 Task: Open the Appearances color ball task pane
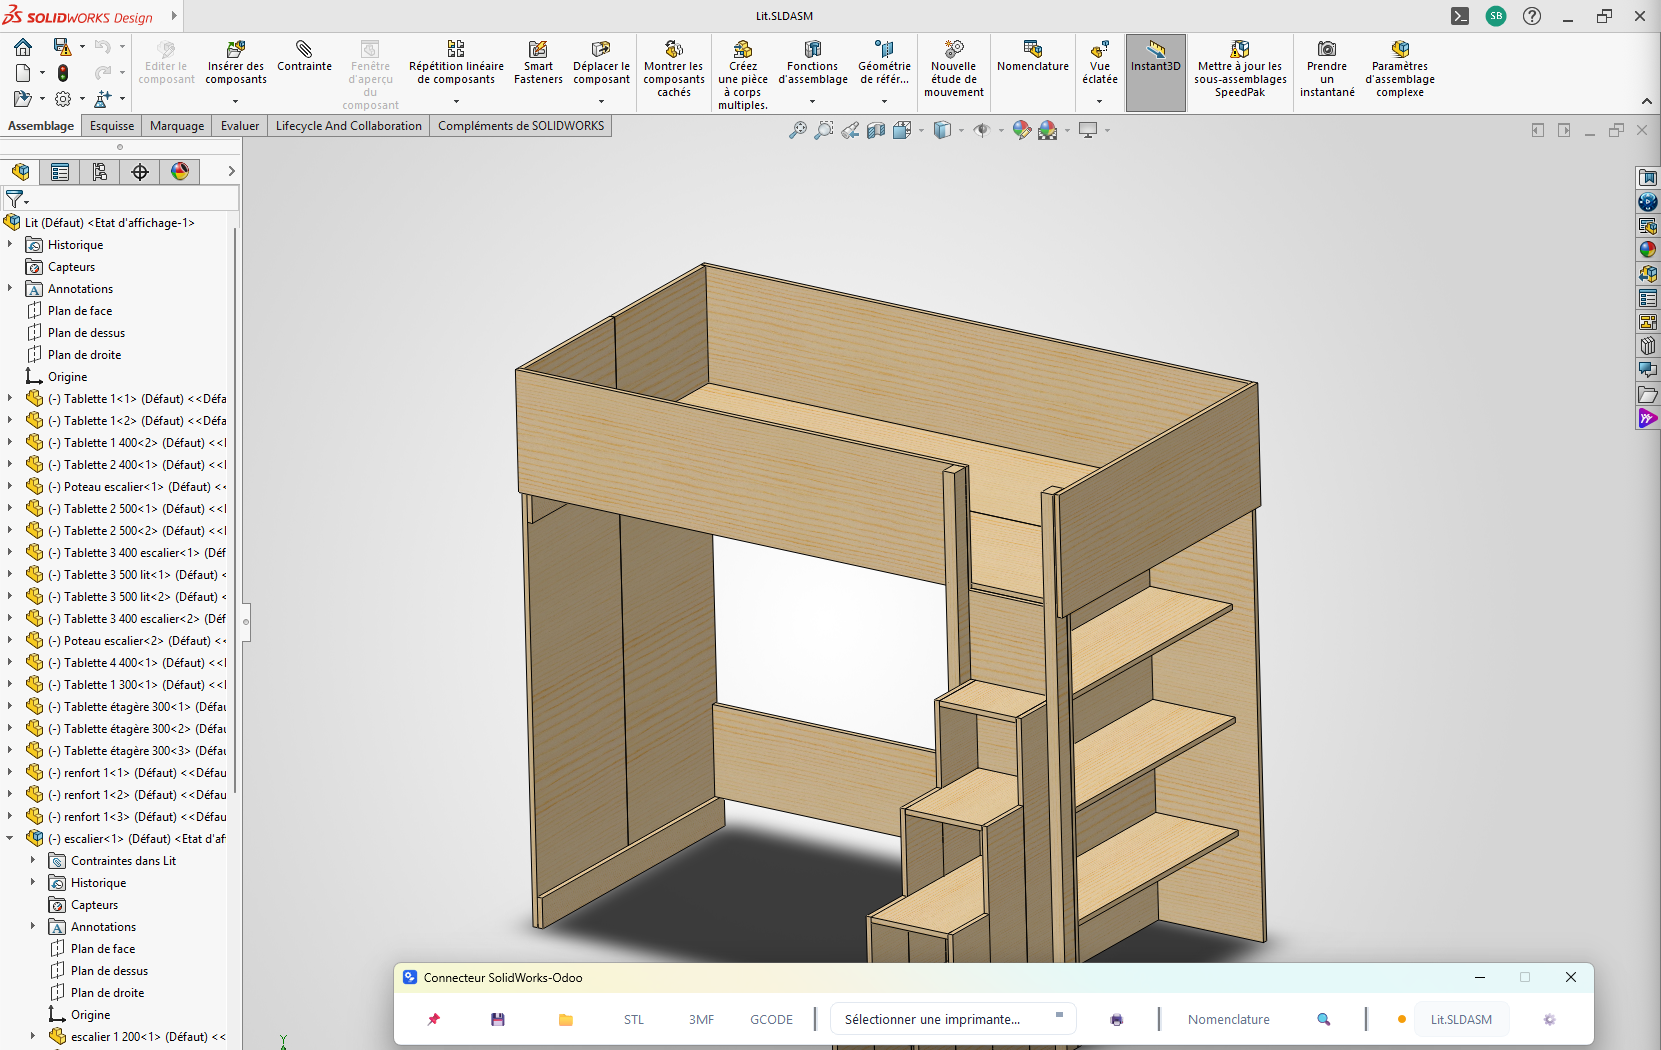pyautogui.click(x=1647, y=250)
